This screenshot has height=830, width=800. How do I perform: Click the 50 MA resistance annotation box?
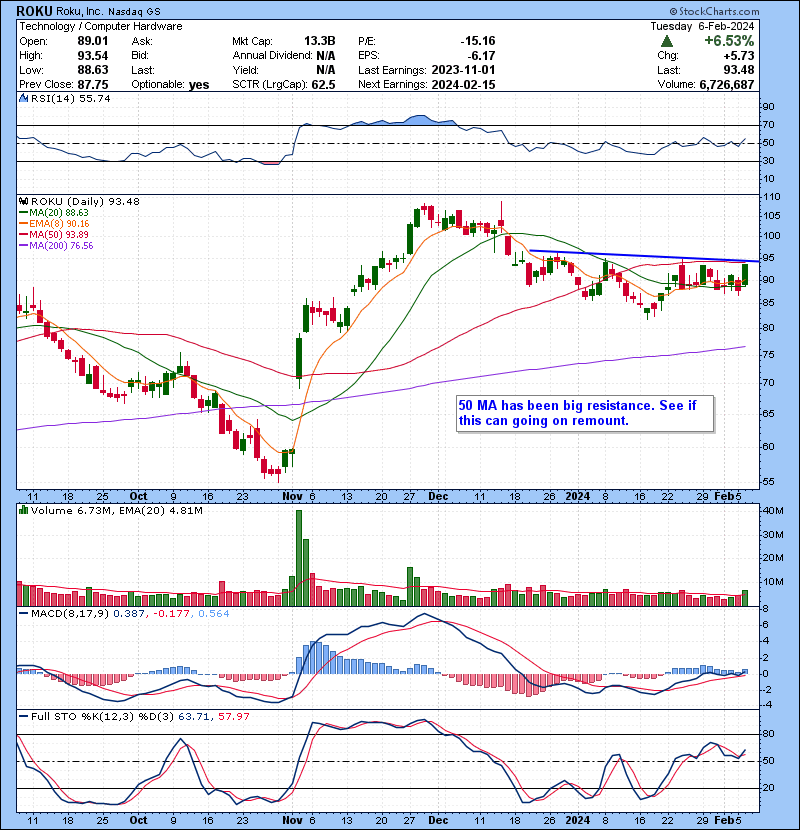585,413
